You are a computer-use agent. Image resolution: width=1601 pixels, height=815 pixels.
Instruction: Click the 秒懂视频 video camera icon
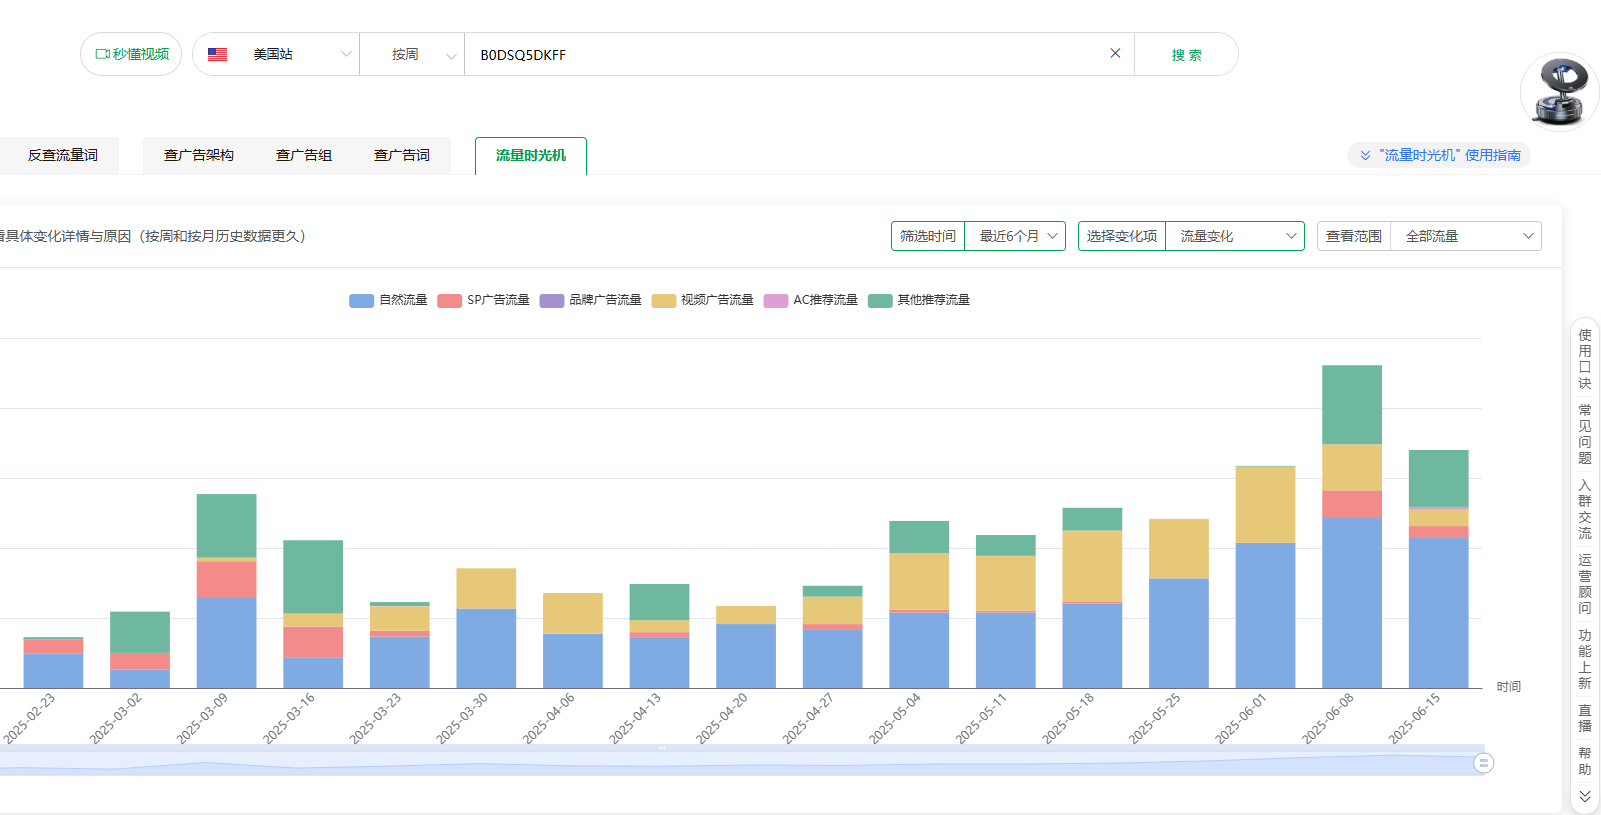coord(102,54)
